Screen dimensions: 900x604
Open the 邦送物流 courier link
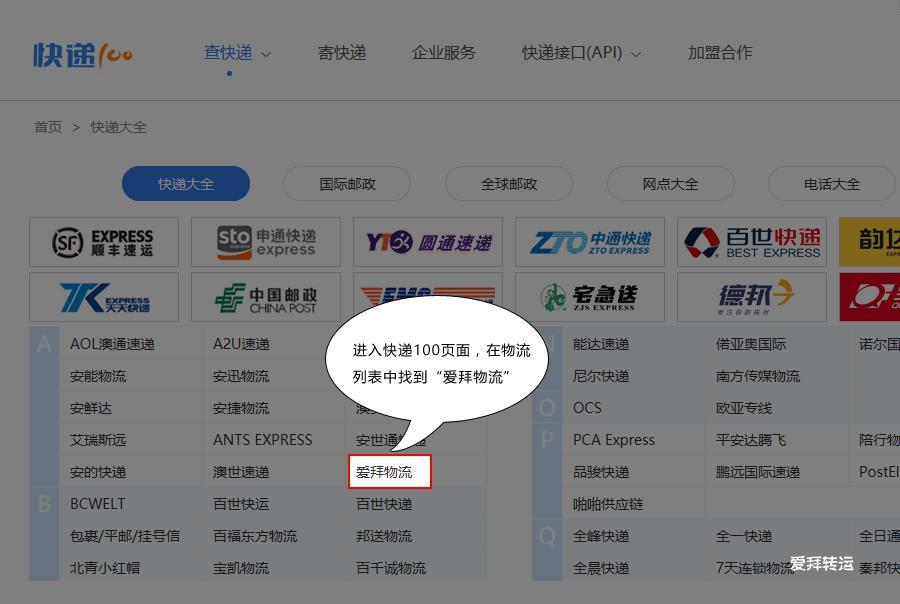pos(384,536)
